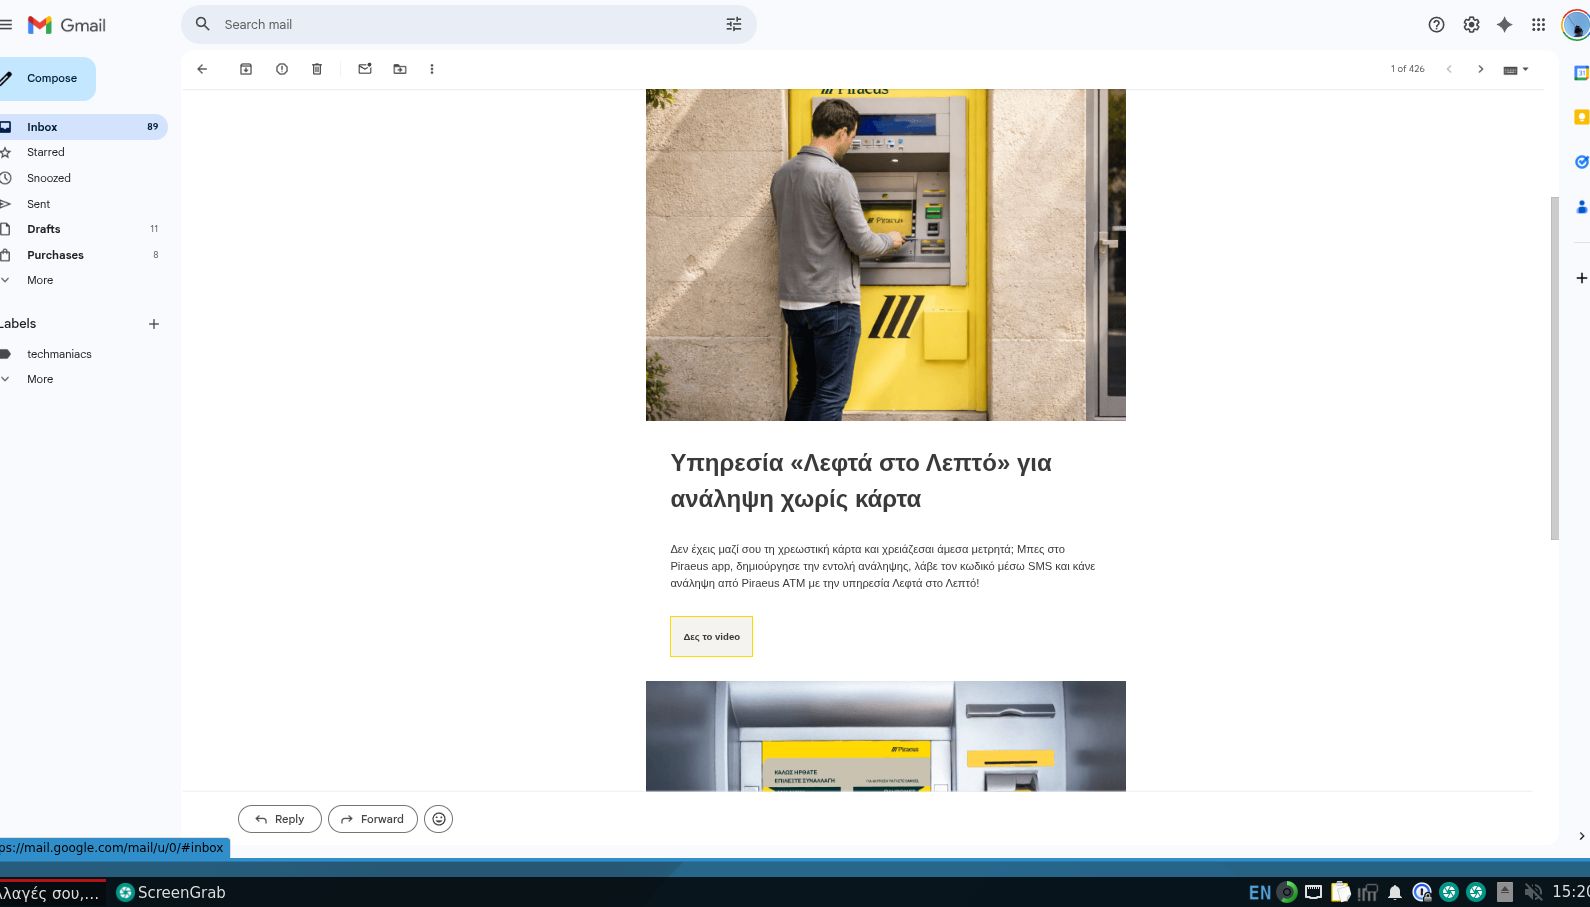Add an emoji reaction to email
Image resolution: width=1590 pixels, height=907 pixels.
pyautogui.click(x=438, y=819)
